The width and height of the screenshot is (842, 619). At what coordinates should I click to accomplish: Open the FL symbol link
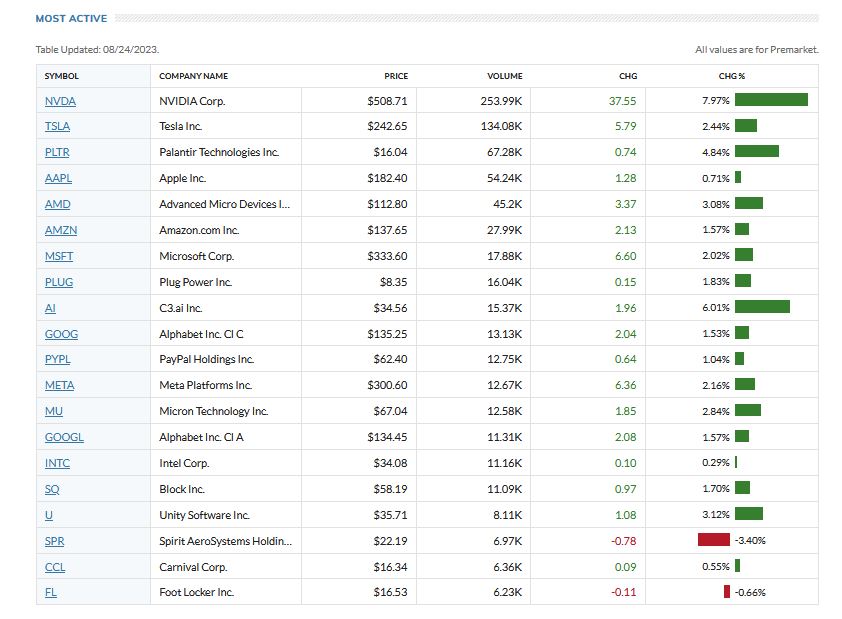51,593
